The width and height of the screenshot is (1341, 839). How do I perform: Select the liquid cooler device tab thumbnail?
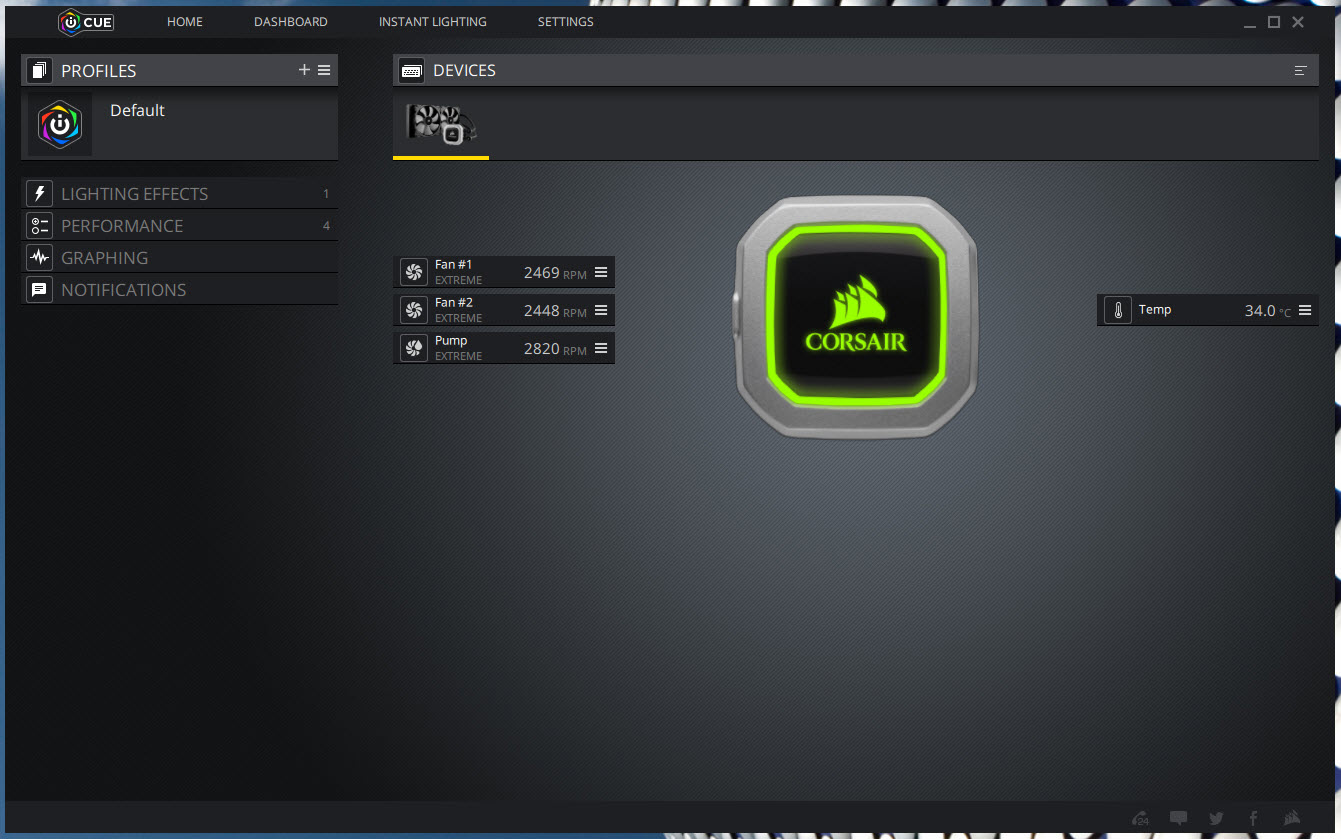441,123
